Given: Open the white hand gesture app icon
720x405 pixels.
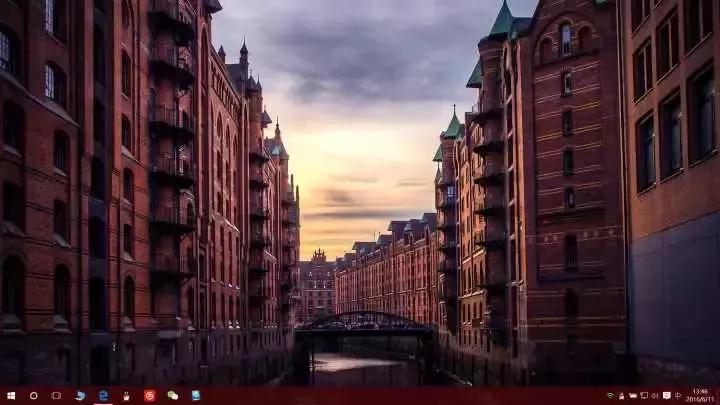Looking at the screenshot, I should point(126,395).
